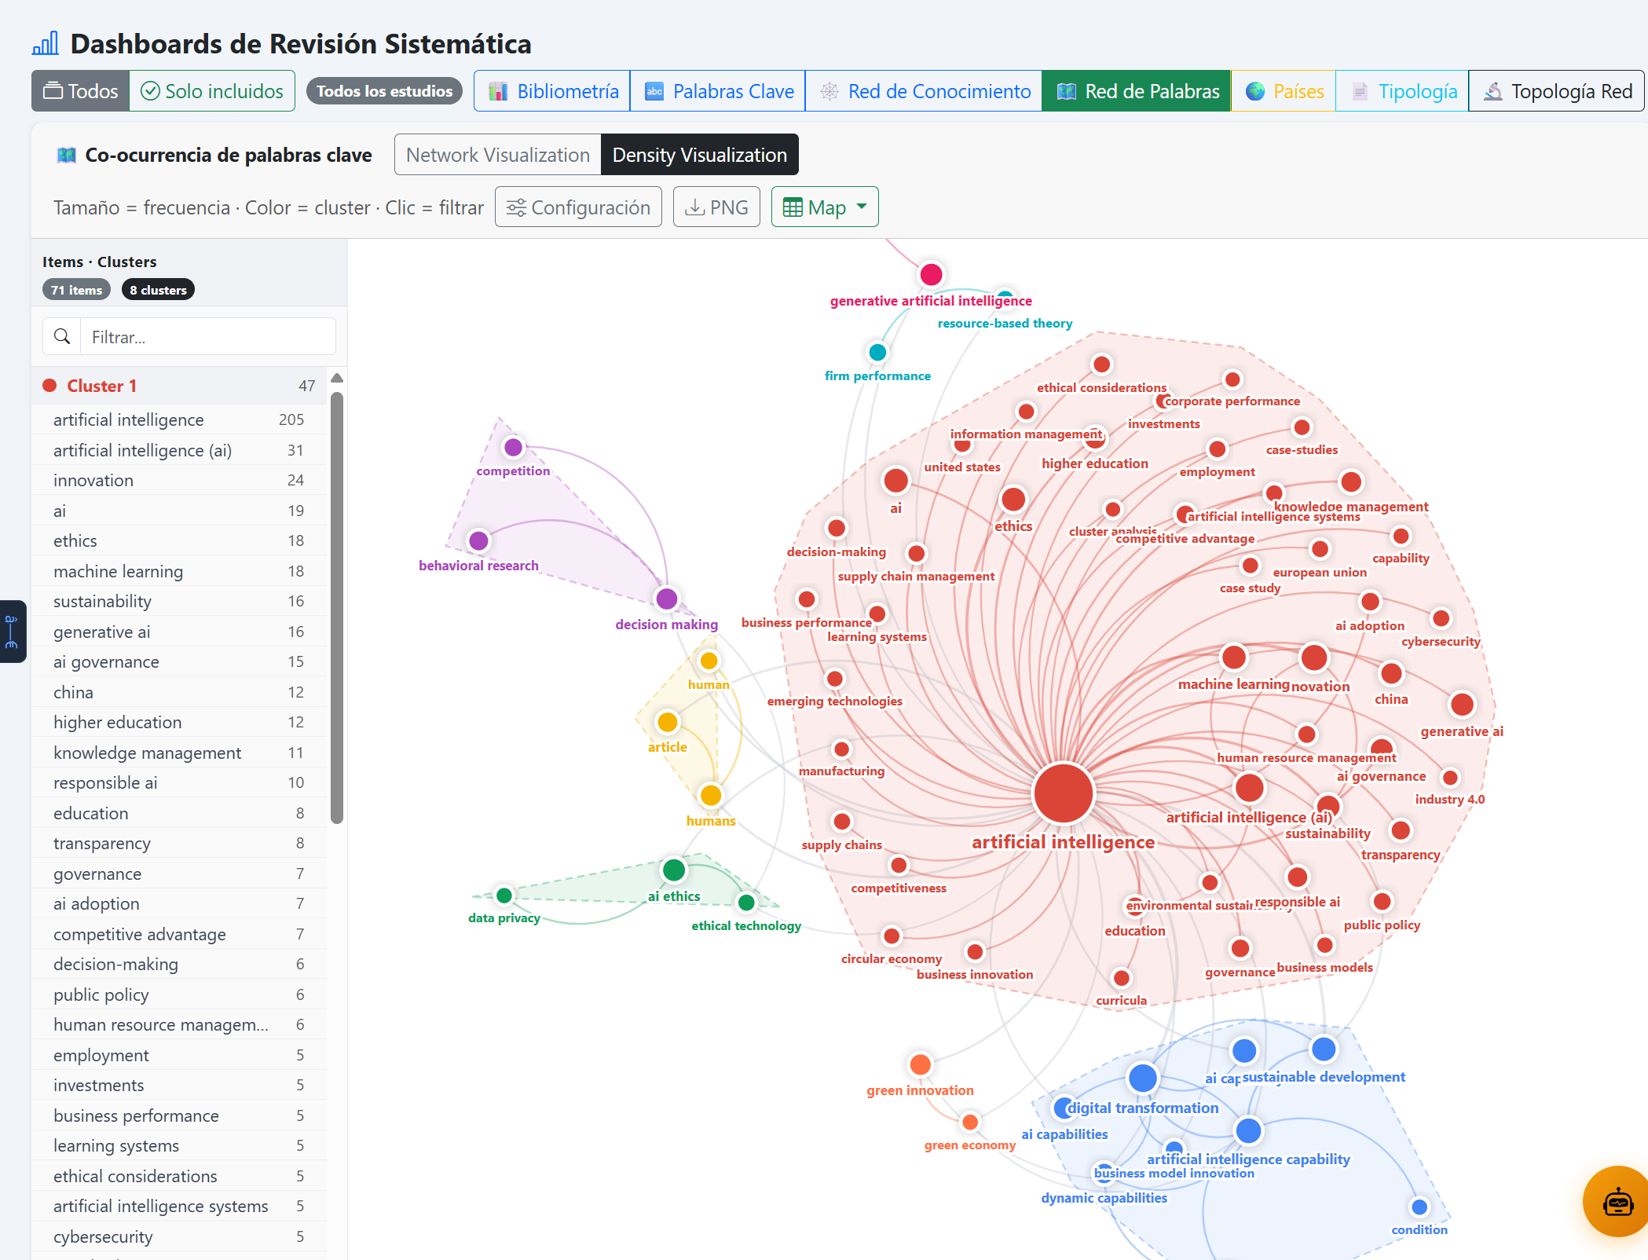
Task: Open the Map dropdown menu
Action: tap(825, 207)
